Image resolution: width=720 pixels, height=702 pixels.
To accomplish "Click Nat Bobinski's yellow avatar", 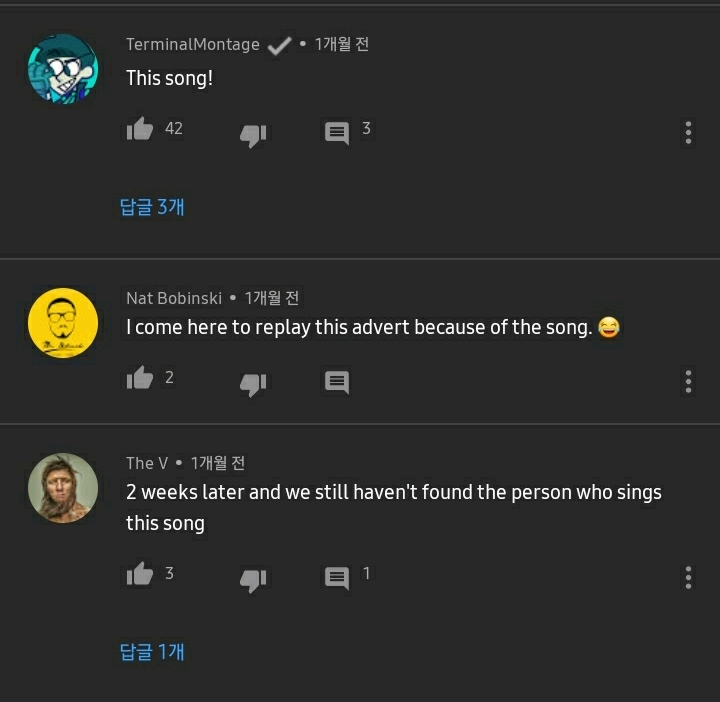I will click(63, 324).
